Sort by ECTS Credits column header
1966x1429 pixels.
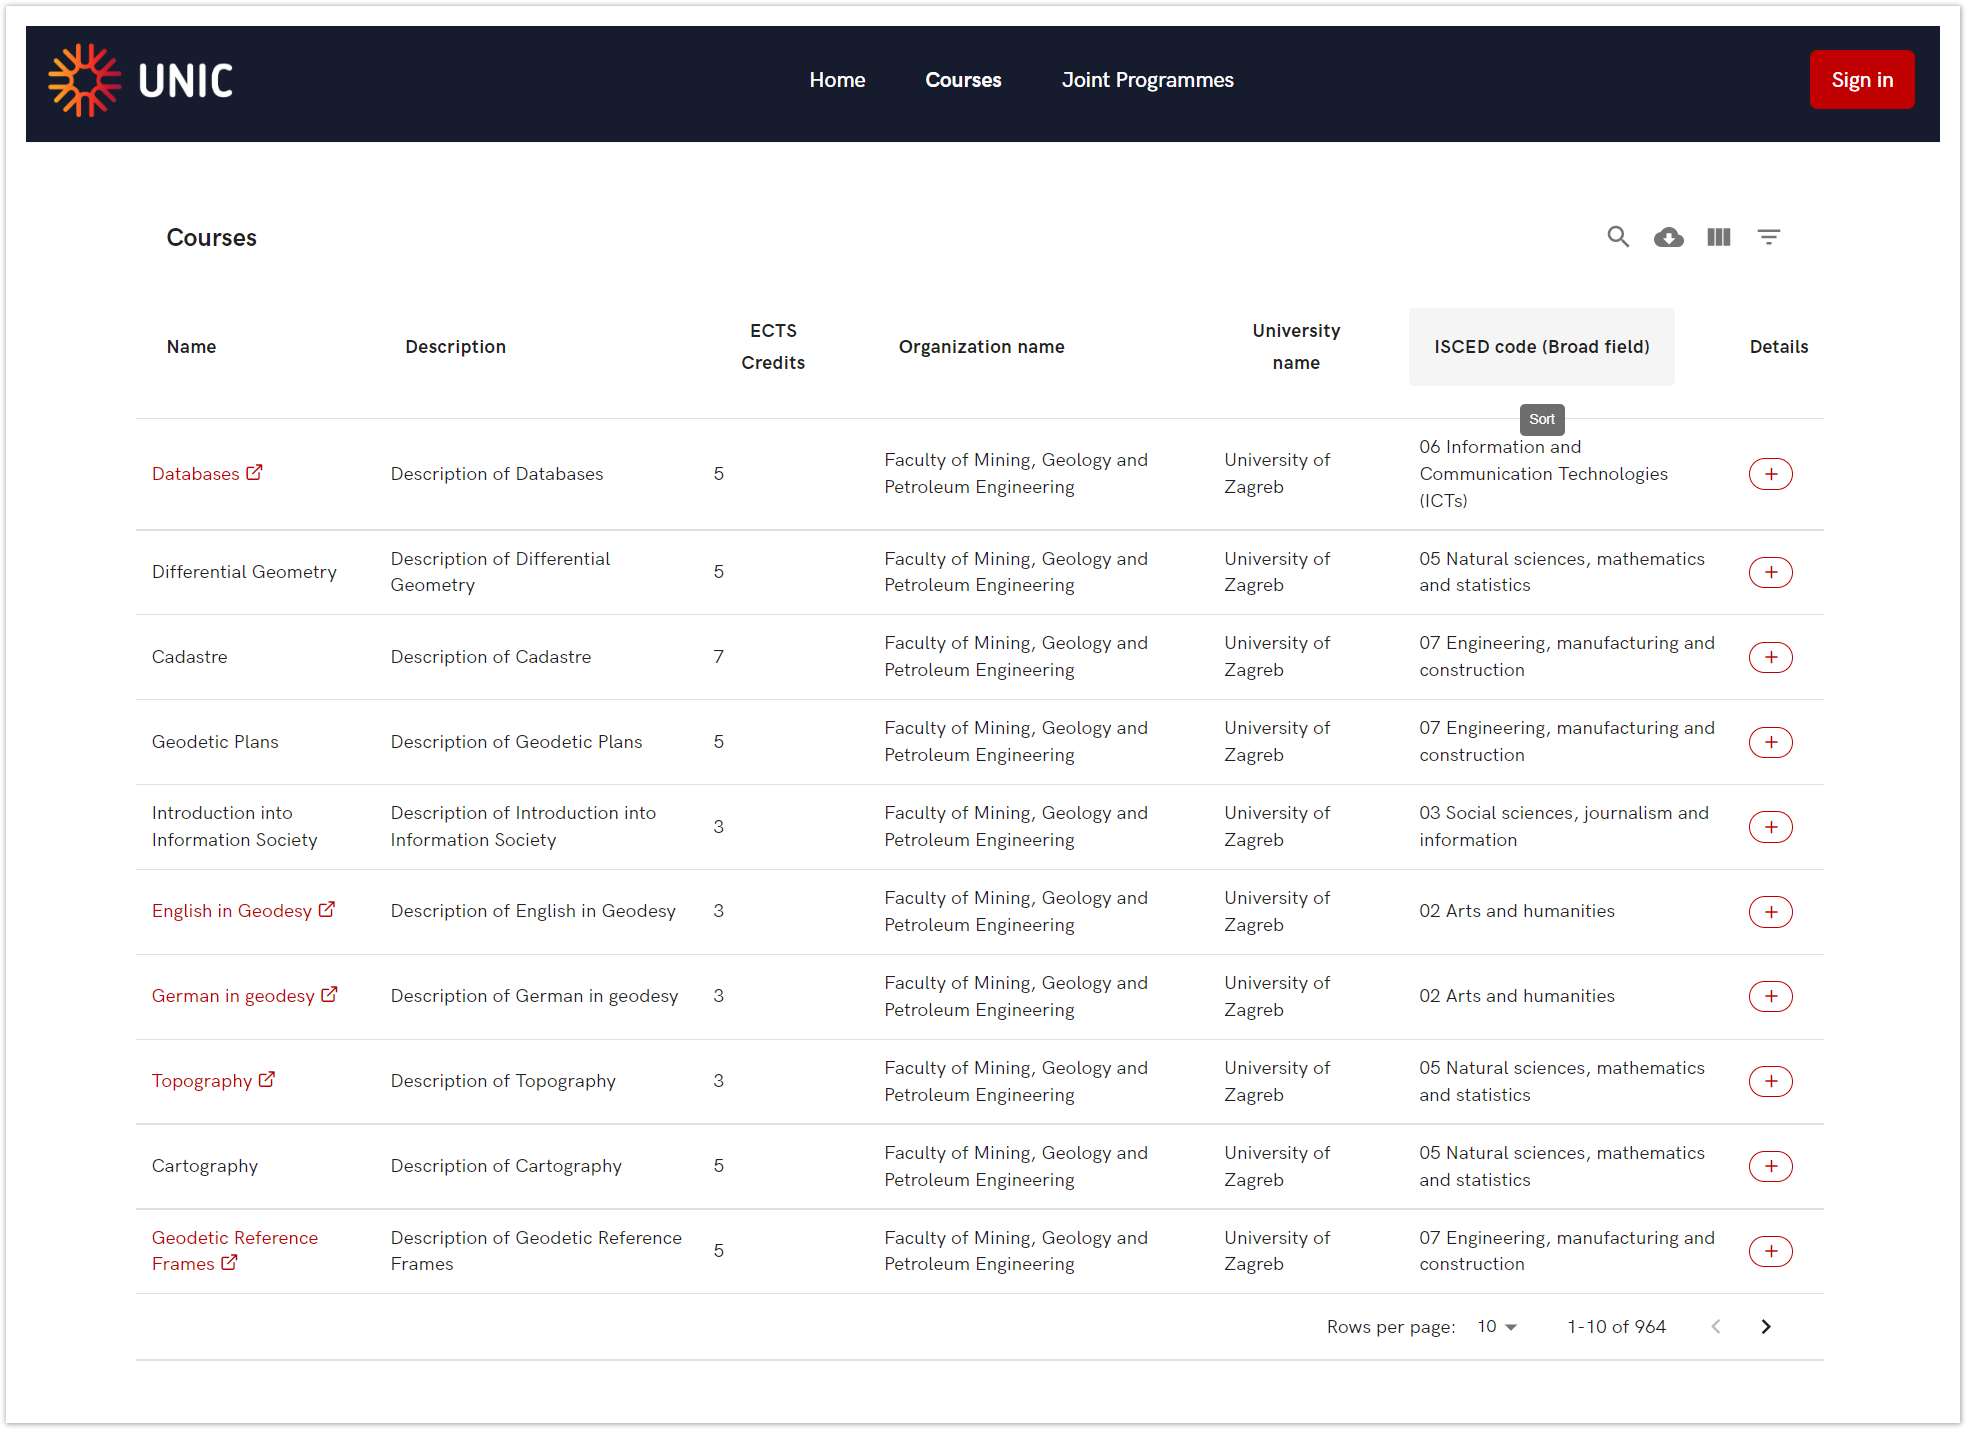(773, 347)
